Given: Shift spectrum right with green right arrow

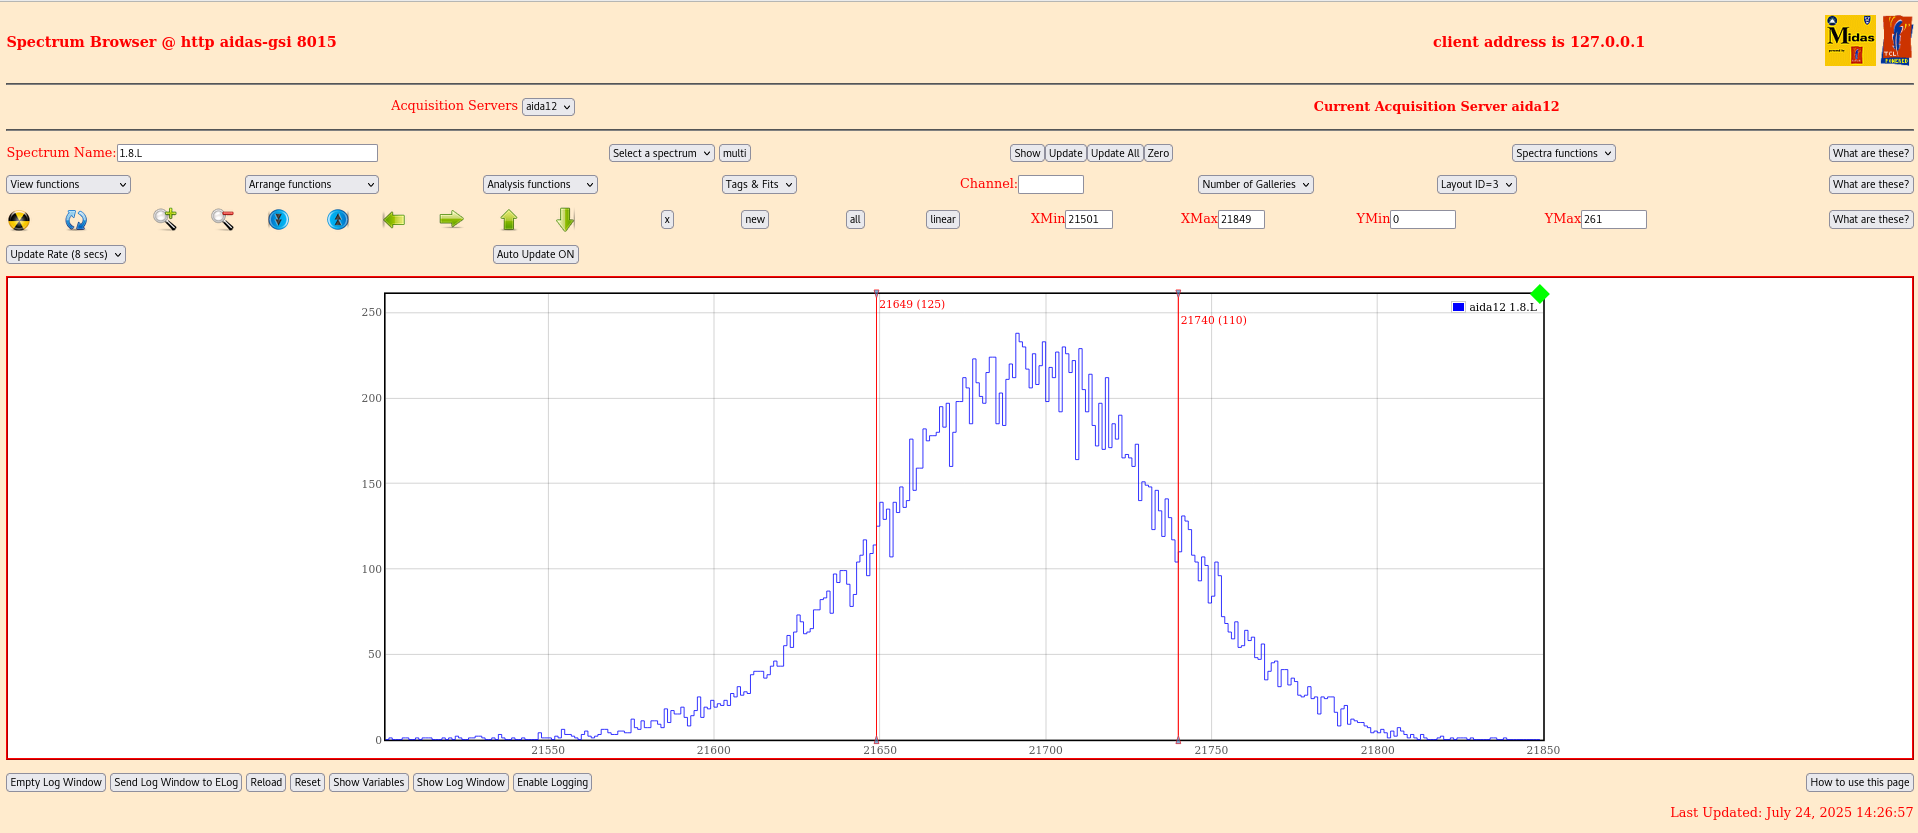Looking at the screenshot, I should (451, 219).
